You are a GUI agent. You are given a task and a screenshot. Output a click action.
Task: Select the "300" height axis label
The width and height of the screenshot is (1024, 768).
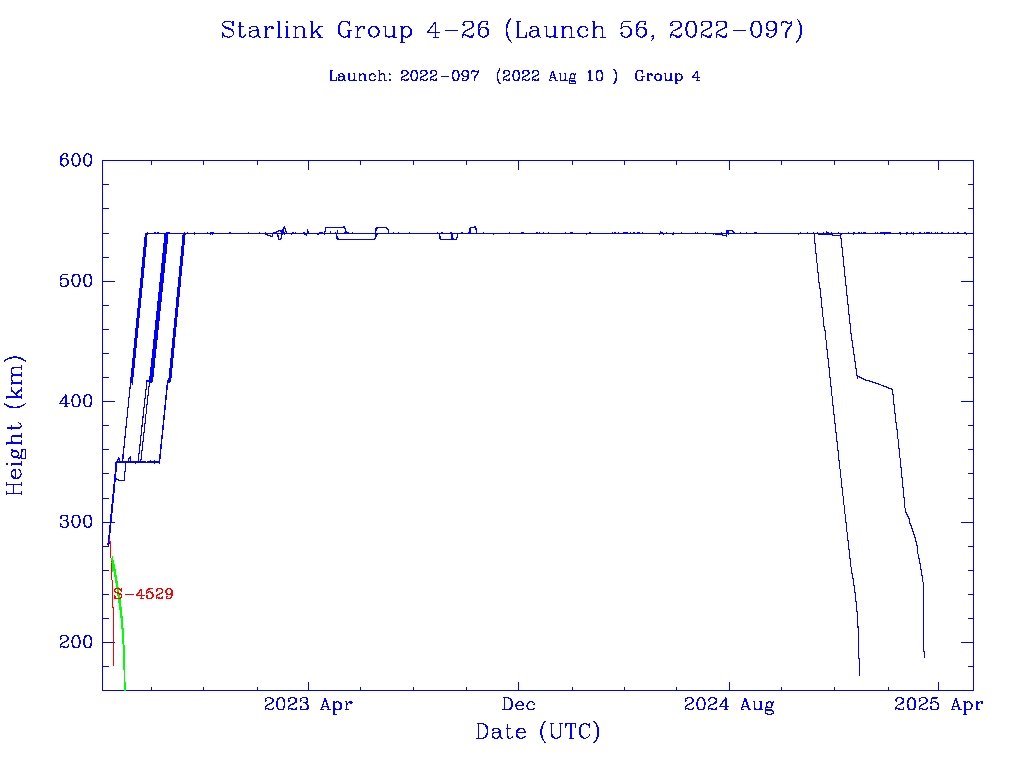click(76, 522)
